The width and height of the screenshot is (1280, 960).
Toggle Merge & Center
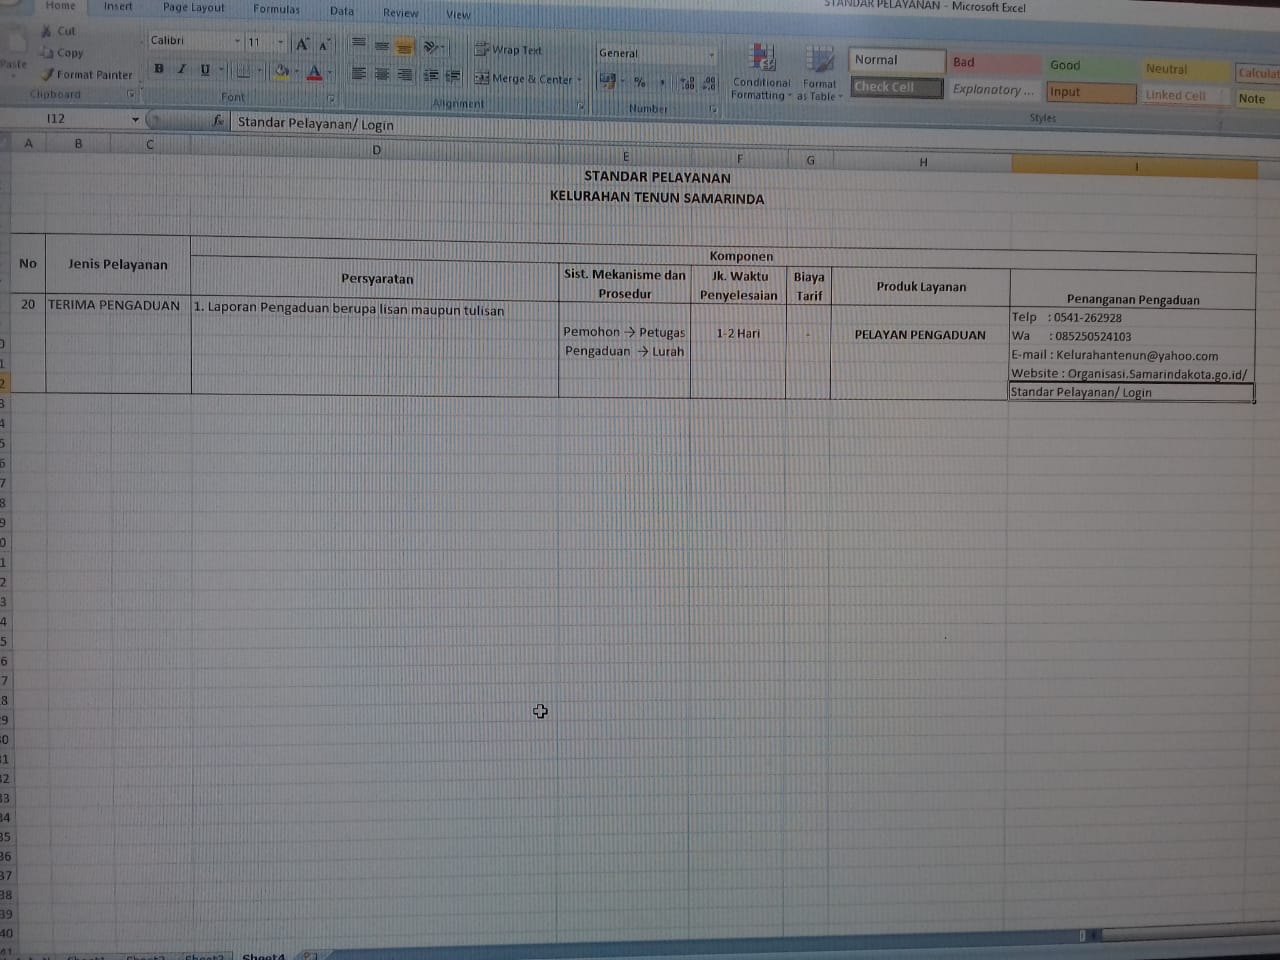(x=523, y=78)
